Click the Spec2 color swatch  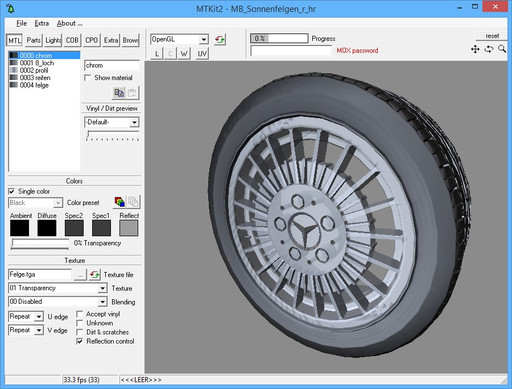(74, 228)
